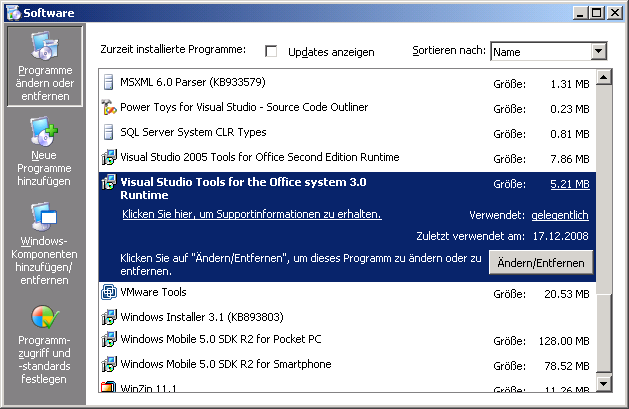The height and width of the screenshot is (409, 629).
Task: Open the support information link
Action: point(251,214)
